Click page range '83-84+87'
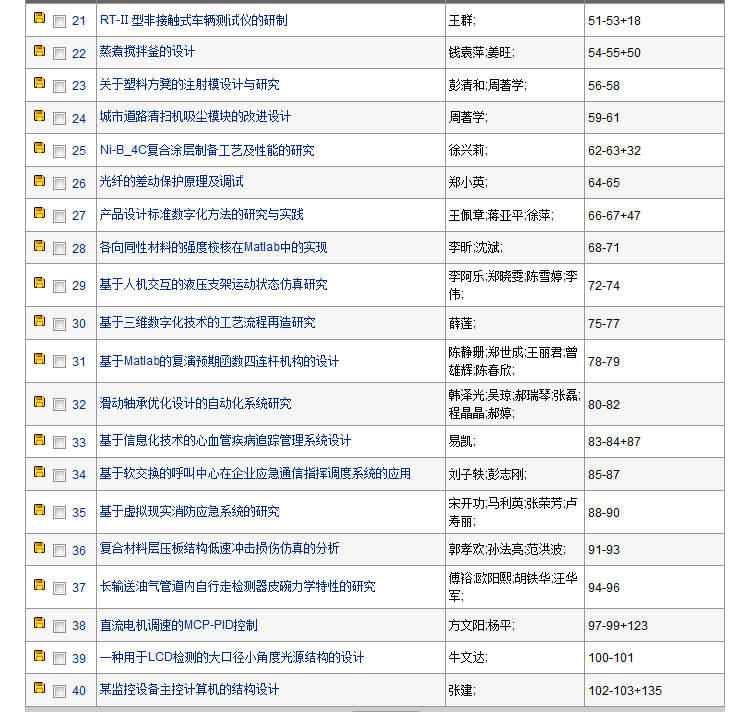This screenshot has width=739, height=712. tap(614, 442)
